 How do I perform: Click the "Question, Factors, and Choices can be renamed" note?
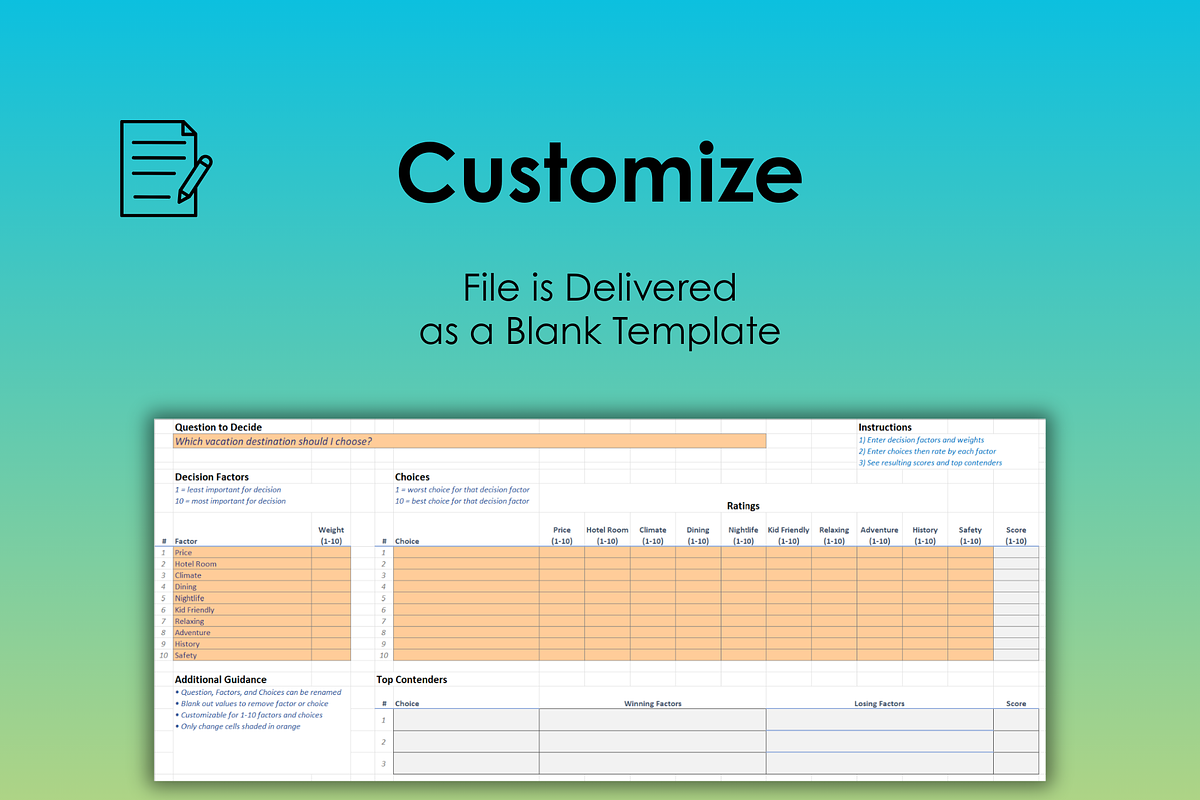point(258,692)
